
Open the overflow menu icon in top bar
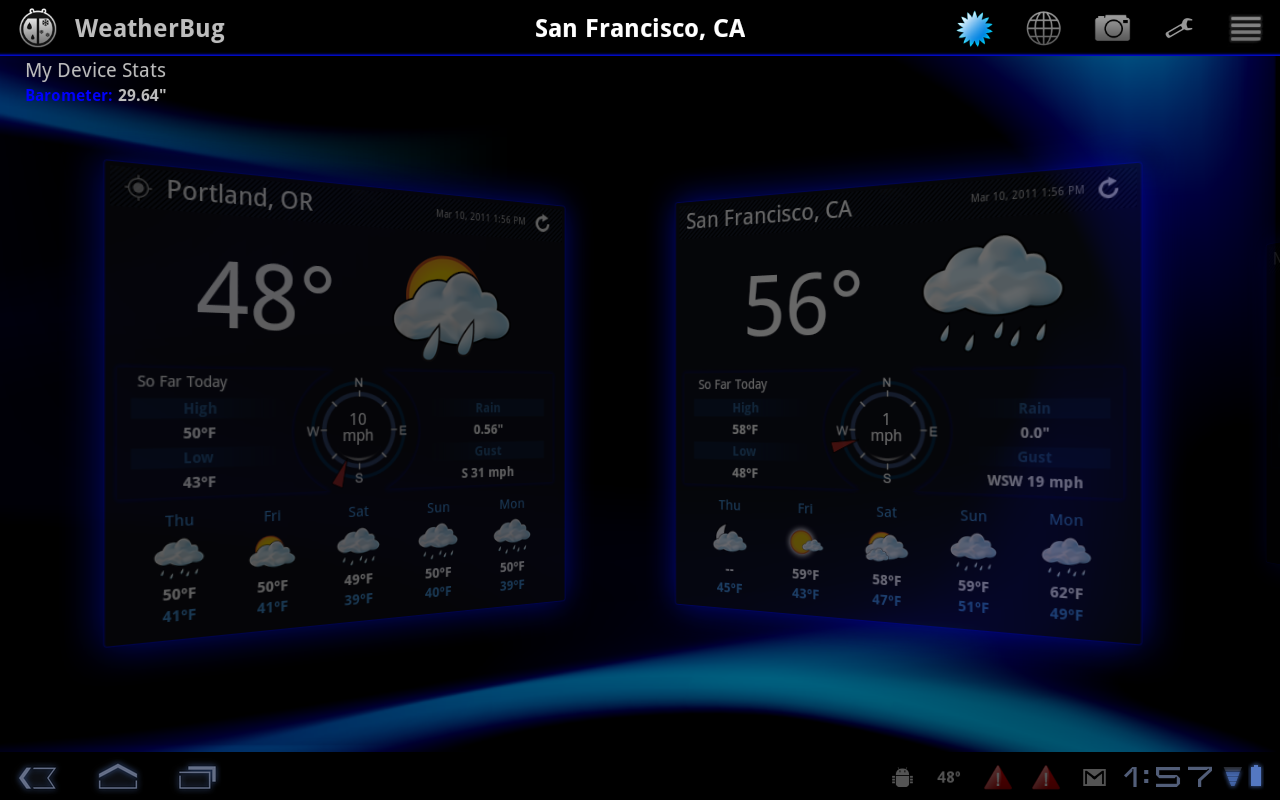pos(1245,28)
